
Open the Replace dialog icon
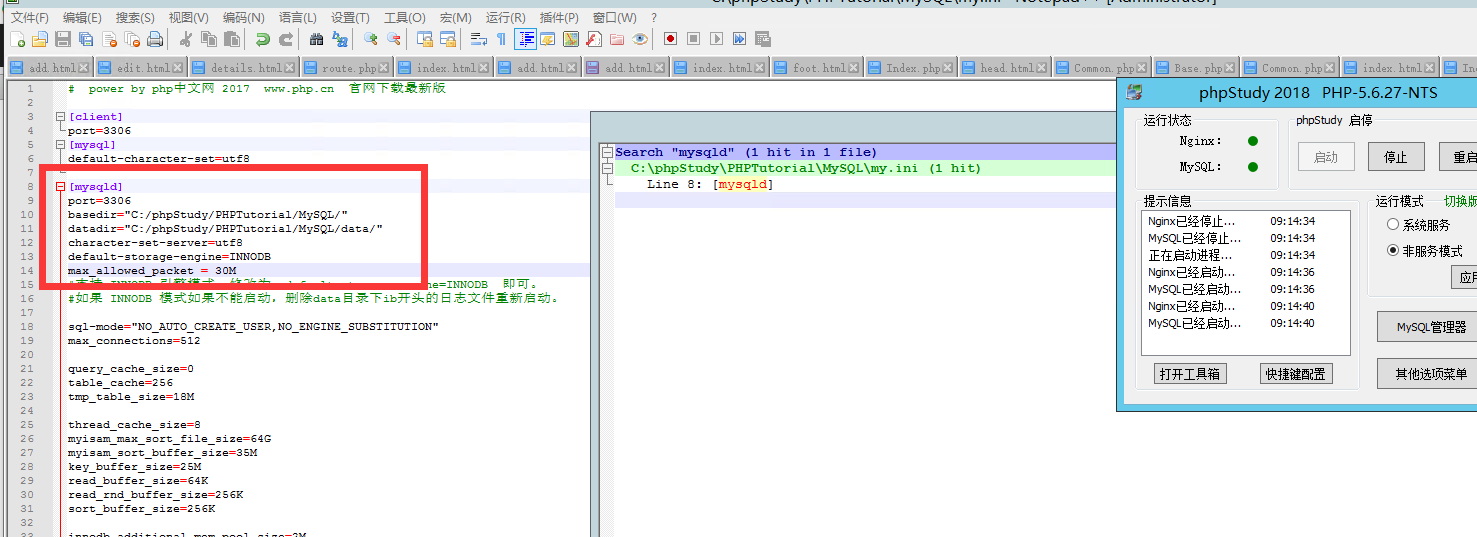[339, 39]
